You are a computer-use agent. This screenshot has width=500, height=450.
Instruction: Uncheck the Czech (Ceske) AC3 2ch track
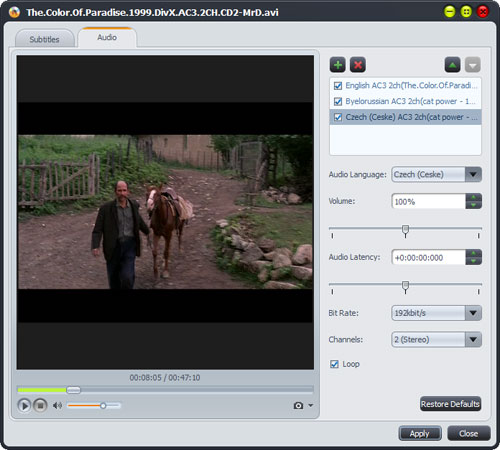(338, 117)
